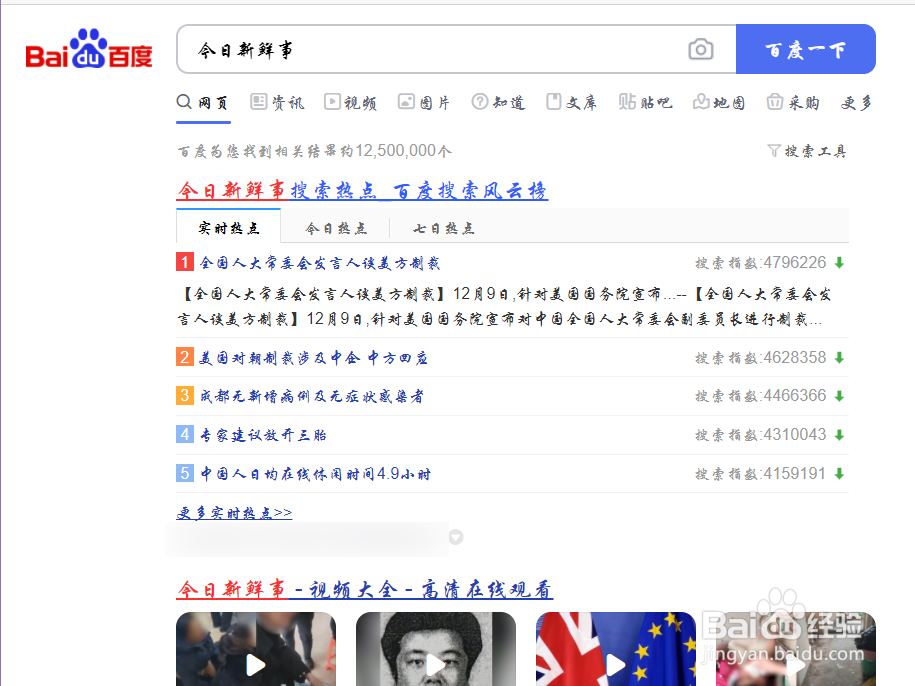Click green down arrow beside 4310043
This screenshot has width=915, height=686.
839,435
